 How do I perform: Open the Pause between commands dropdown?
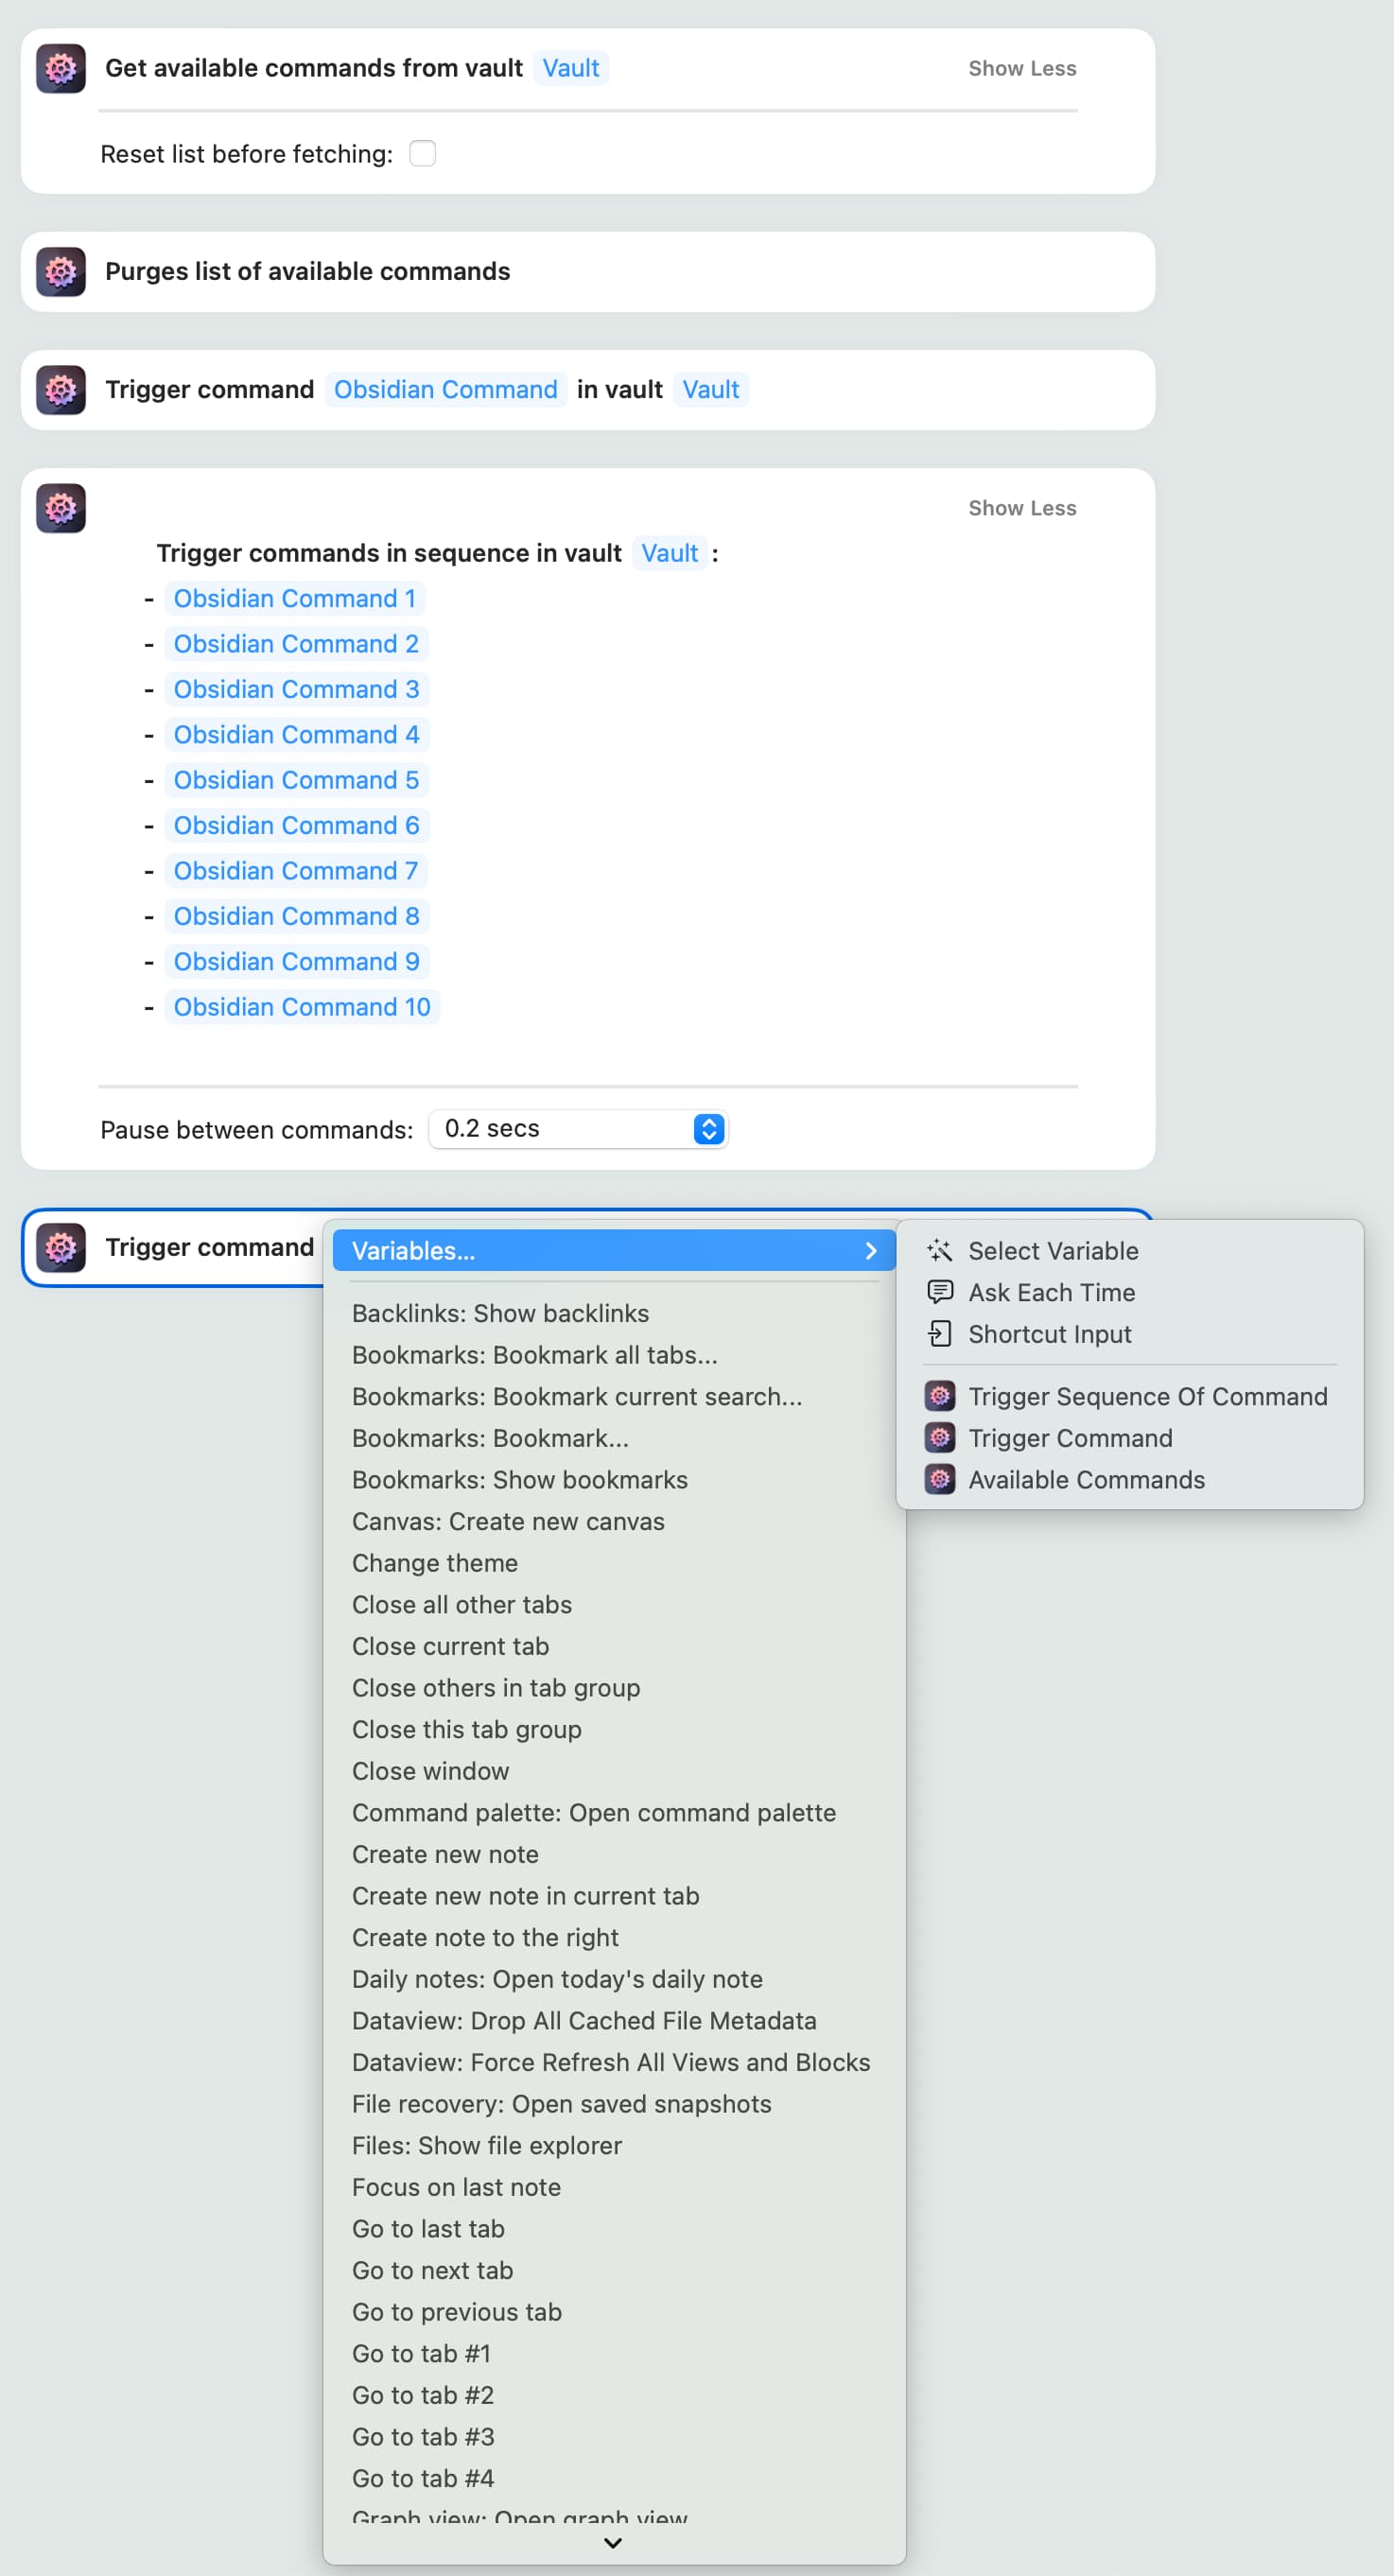708,1129
